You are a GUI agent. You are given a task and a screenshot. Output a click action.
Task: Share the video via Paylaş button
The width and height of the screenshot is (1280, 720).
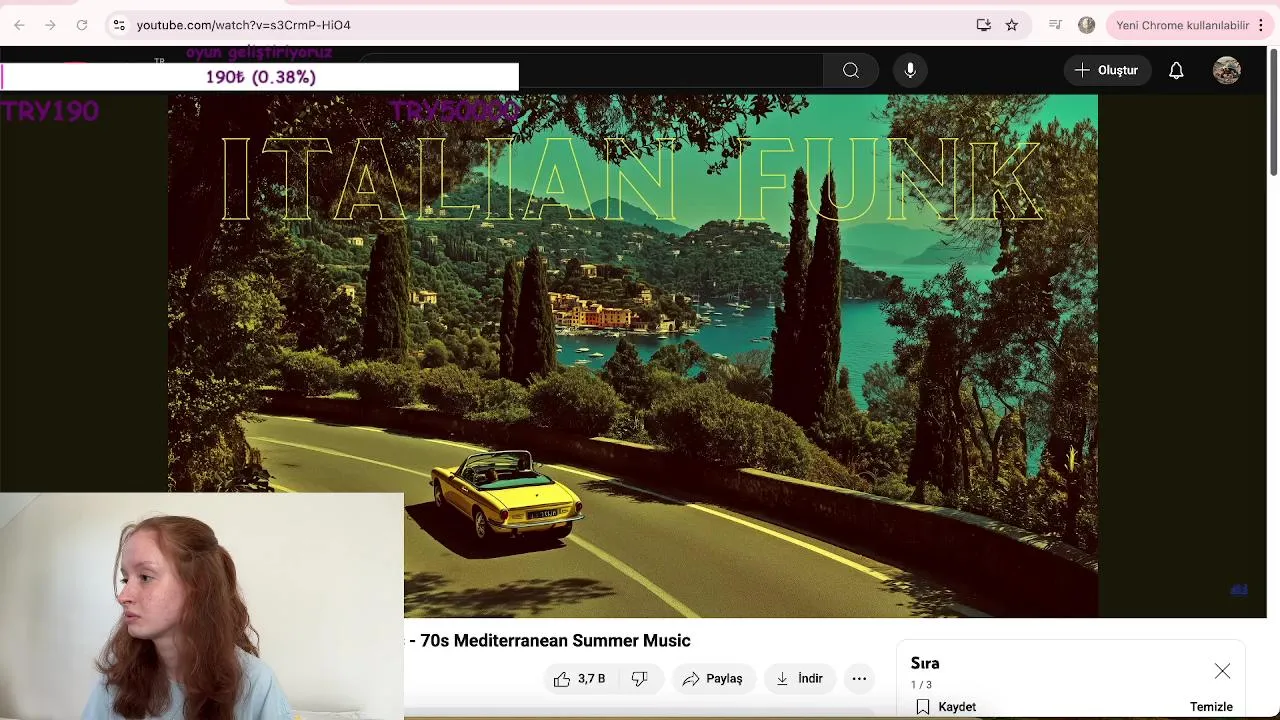click(x=713, y=679)
